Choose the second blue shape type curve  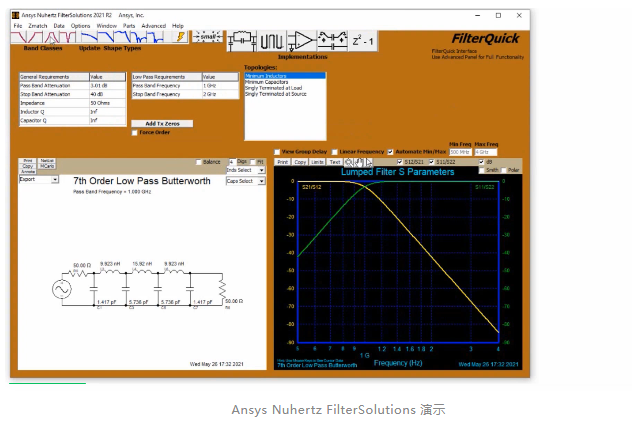pos(106,37)
